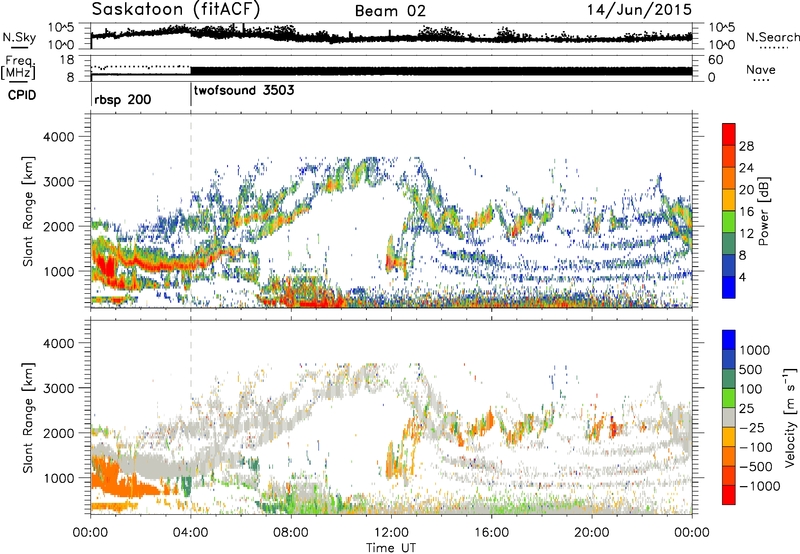
Task: Click power colorbar tick '28'
Action: click(x=746, y=146)
